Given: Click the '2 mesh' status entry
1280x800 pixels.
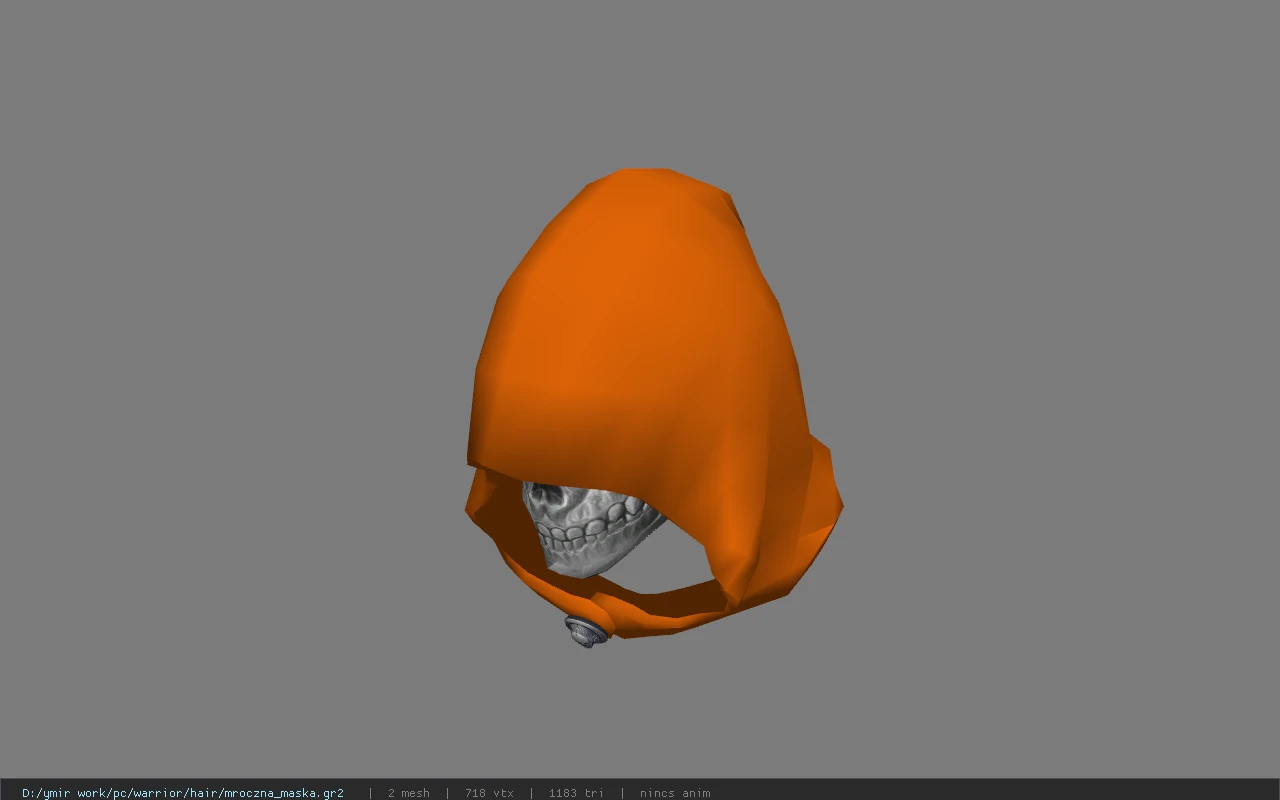Looking at the screenshot, I should tap(409, 793).
